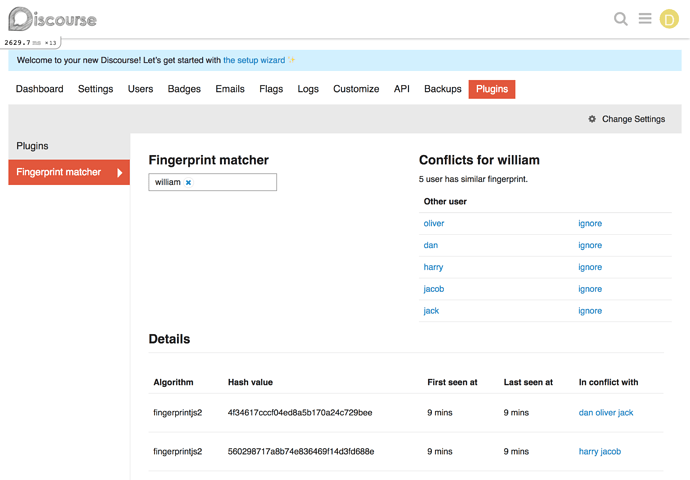Click jack in the Details table
690x480 pixels.
click(625, 413)
